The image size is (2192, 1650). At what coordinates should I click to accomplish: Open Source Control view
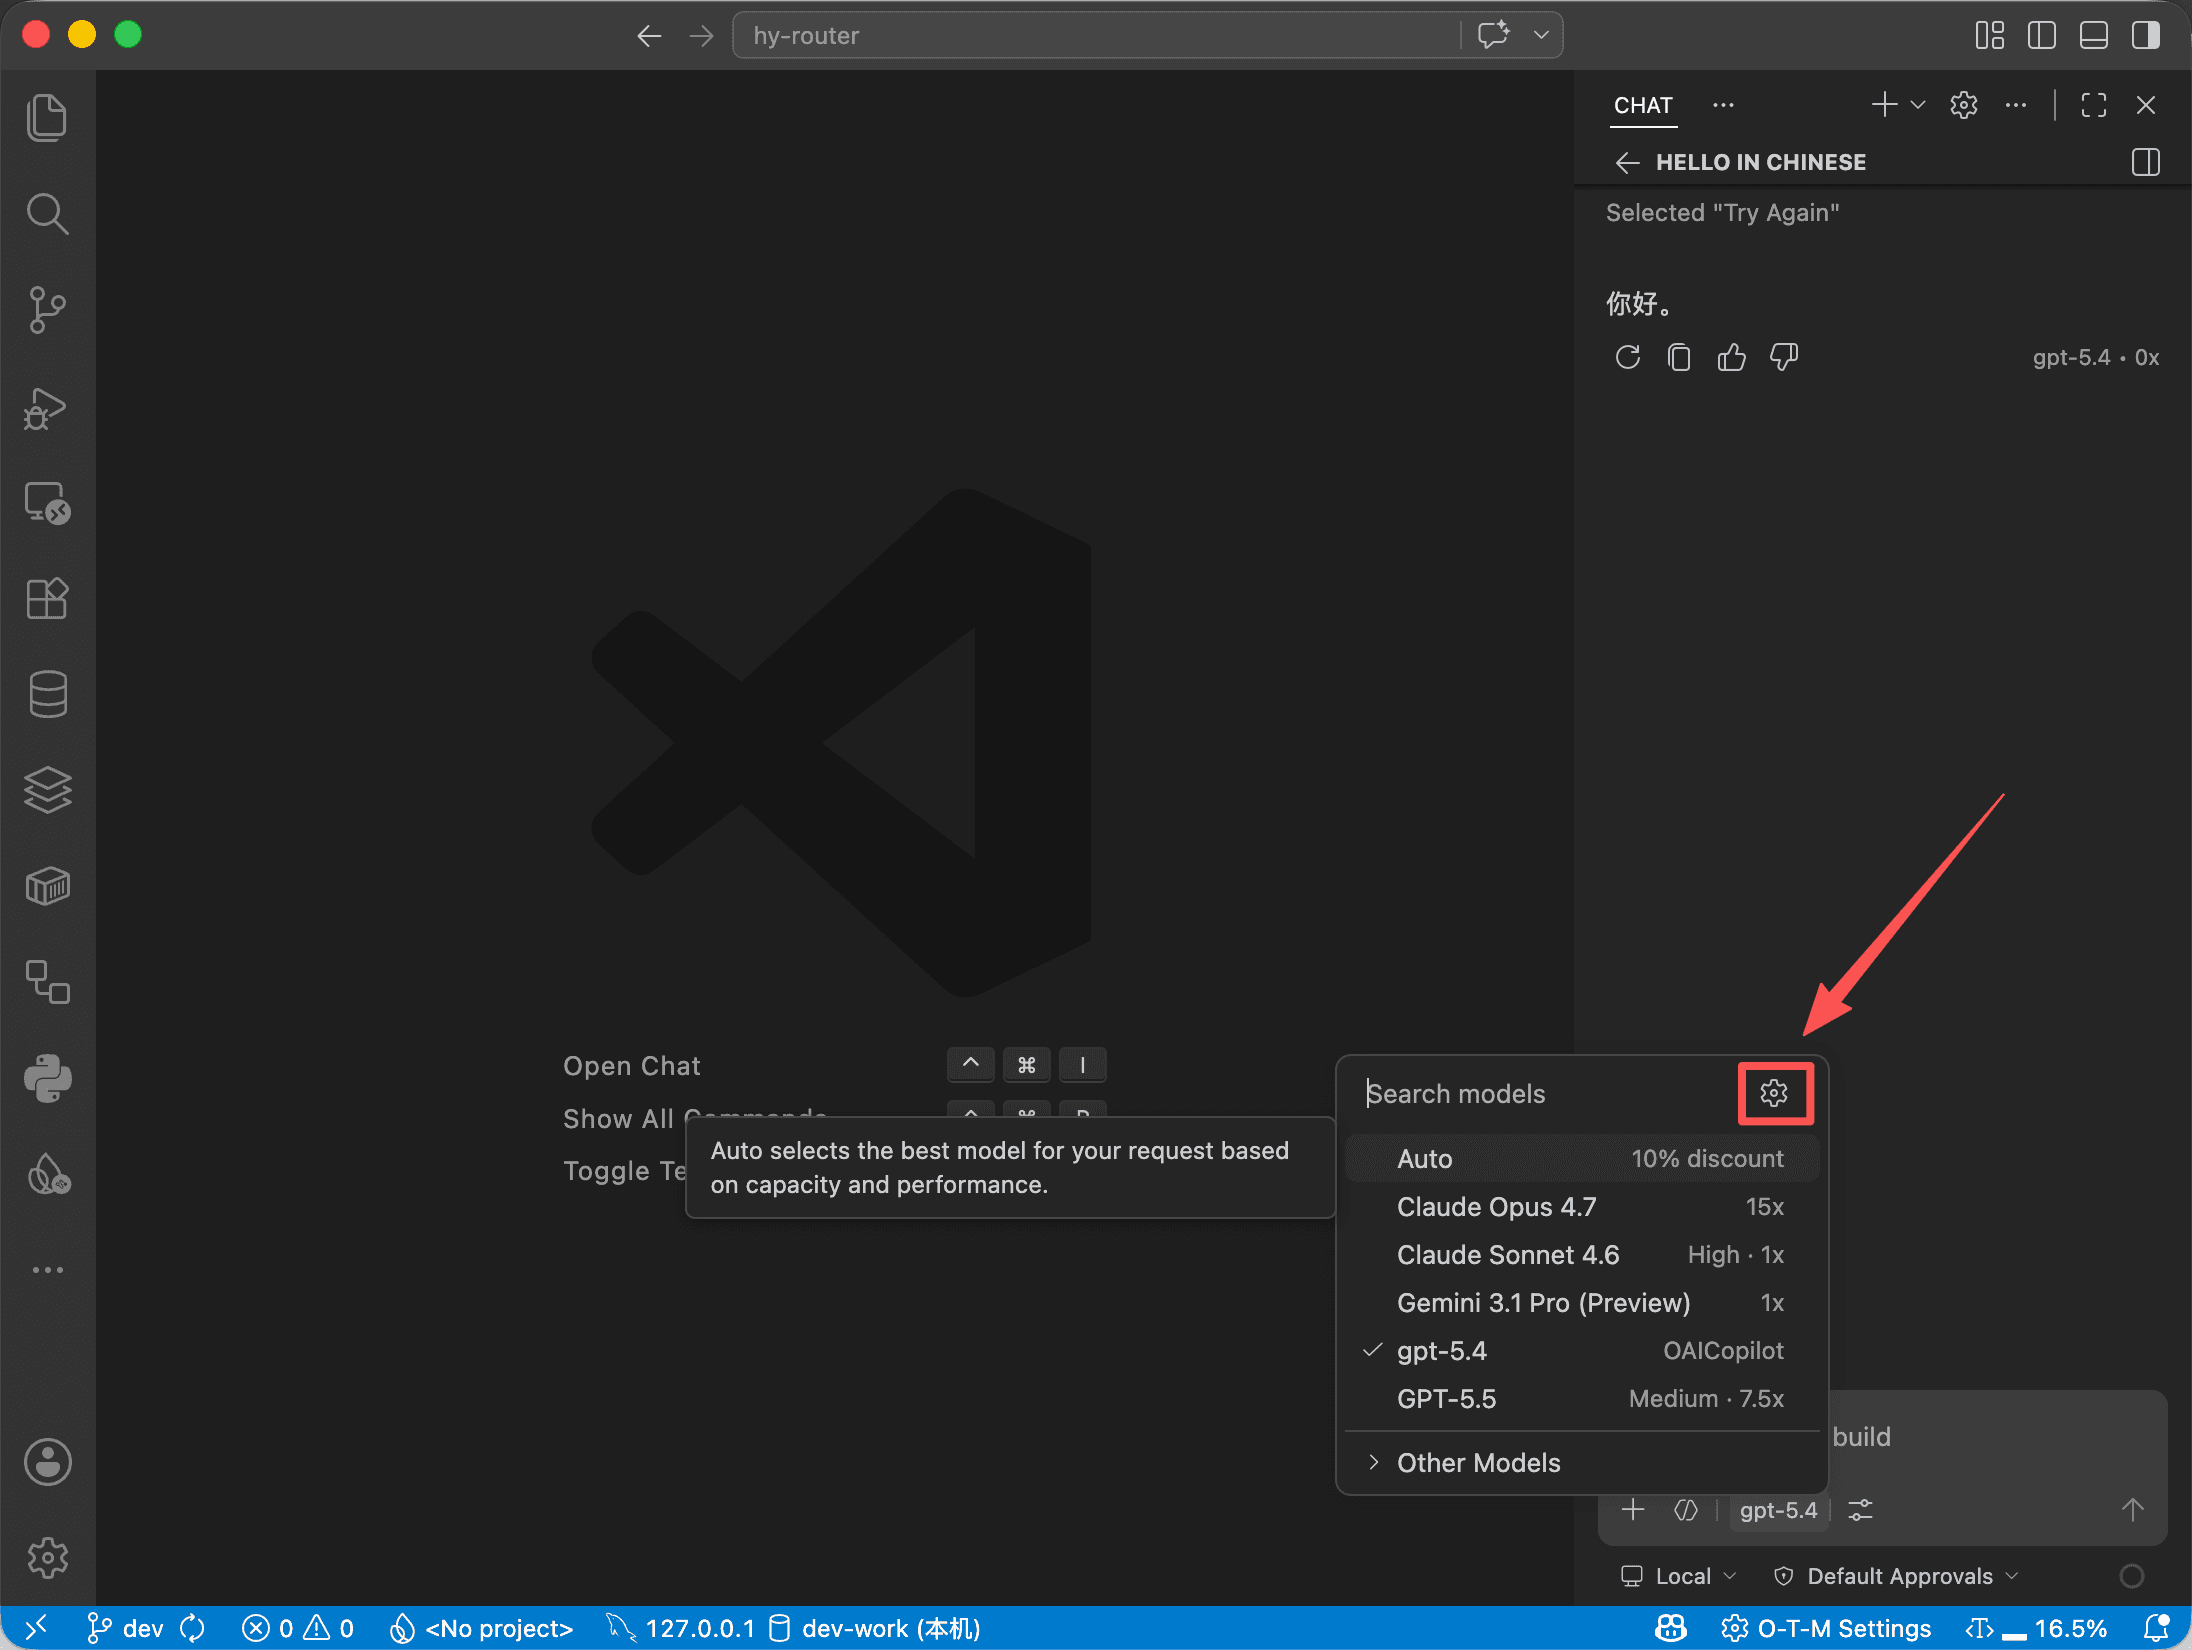(x=47, y=310)
